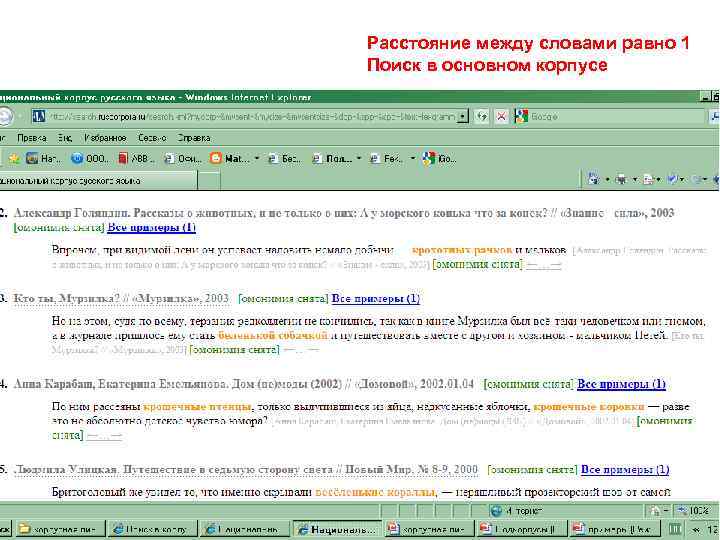Click the highlighted words 'весёленькие кораллы'
The height and width of the screenshot is (540, 720).
pyautogui.click(x=375, y=492)
